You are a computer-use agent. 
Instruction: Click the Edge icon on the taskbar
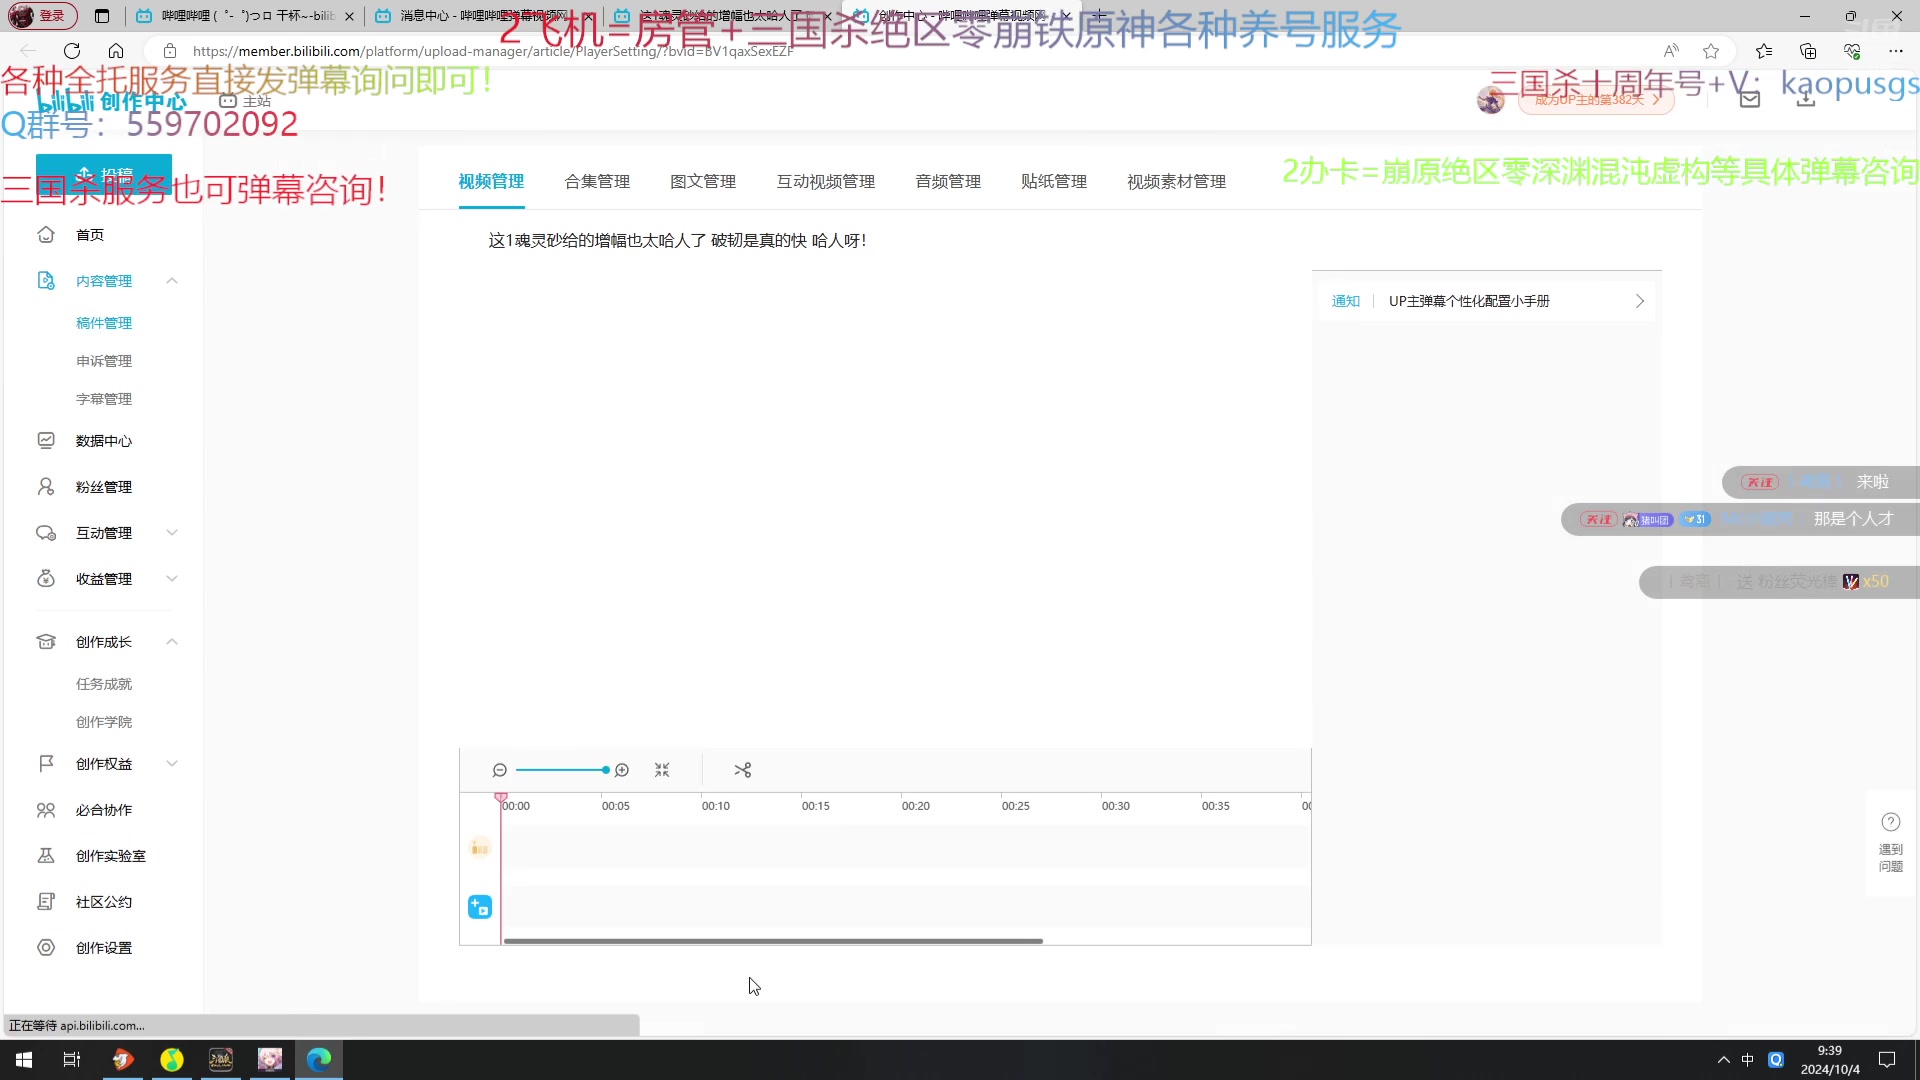pos(319,1060)
